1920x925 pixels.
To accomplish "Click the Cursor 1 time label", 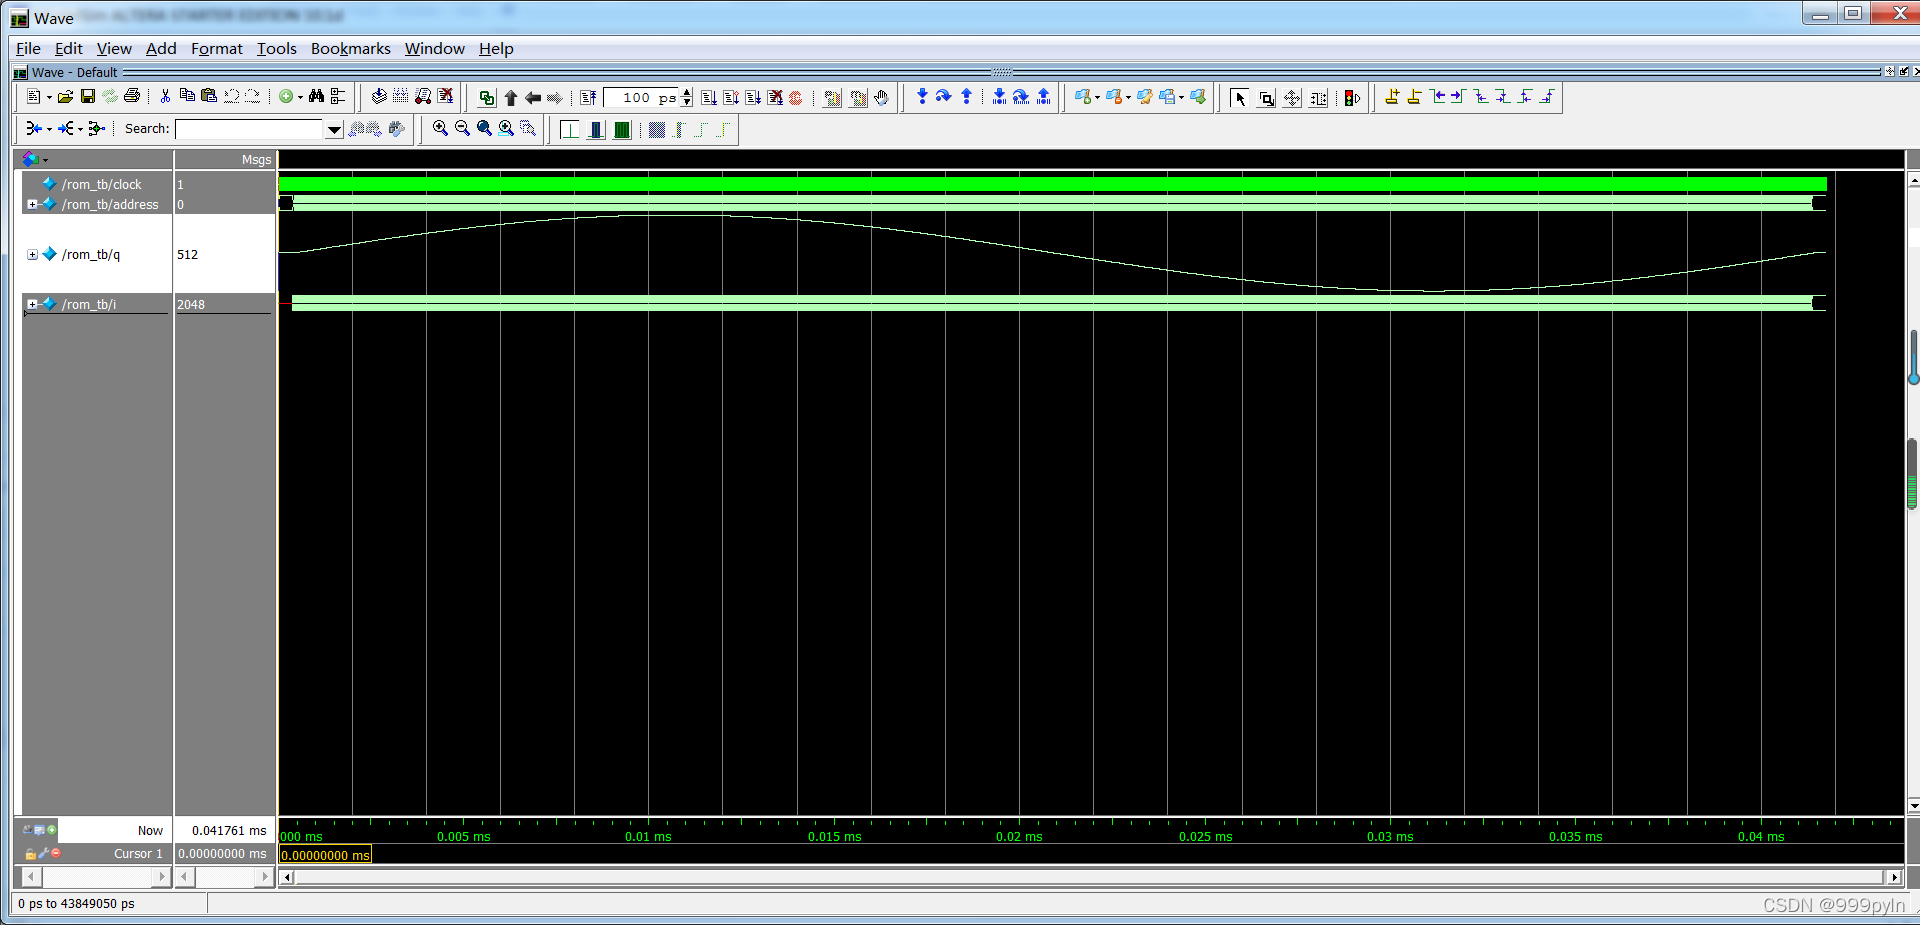I will pos(325,855).
